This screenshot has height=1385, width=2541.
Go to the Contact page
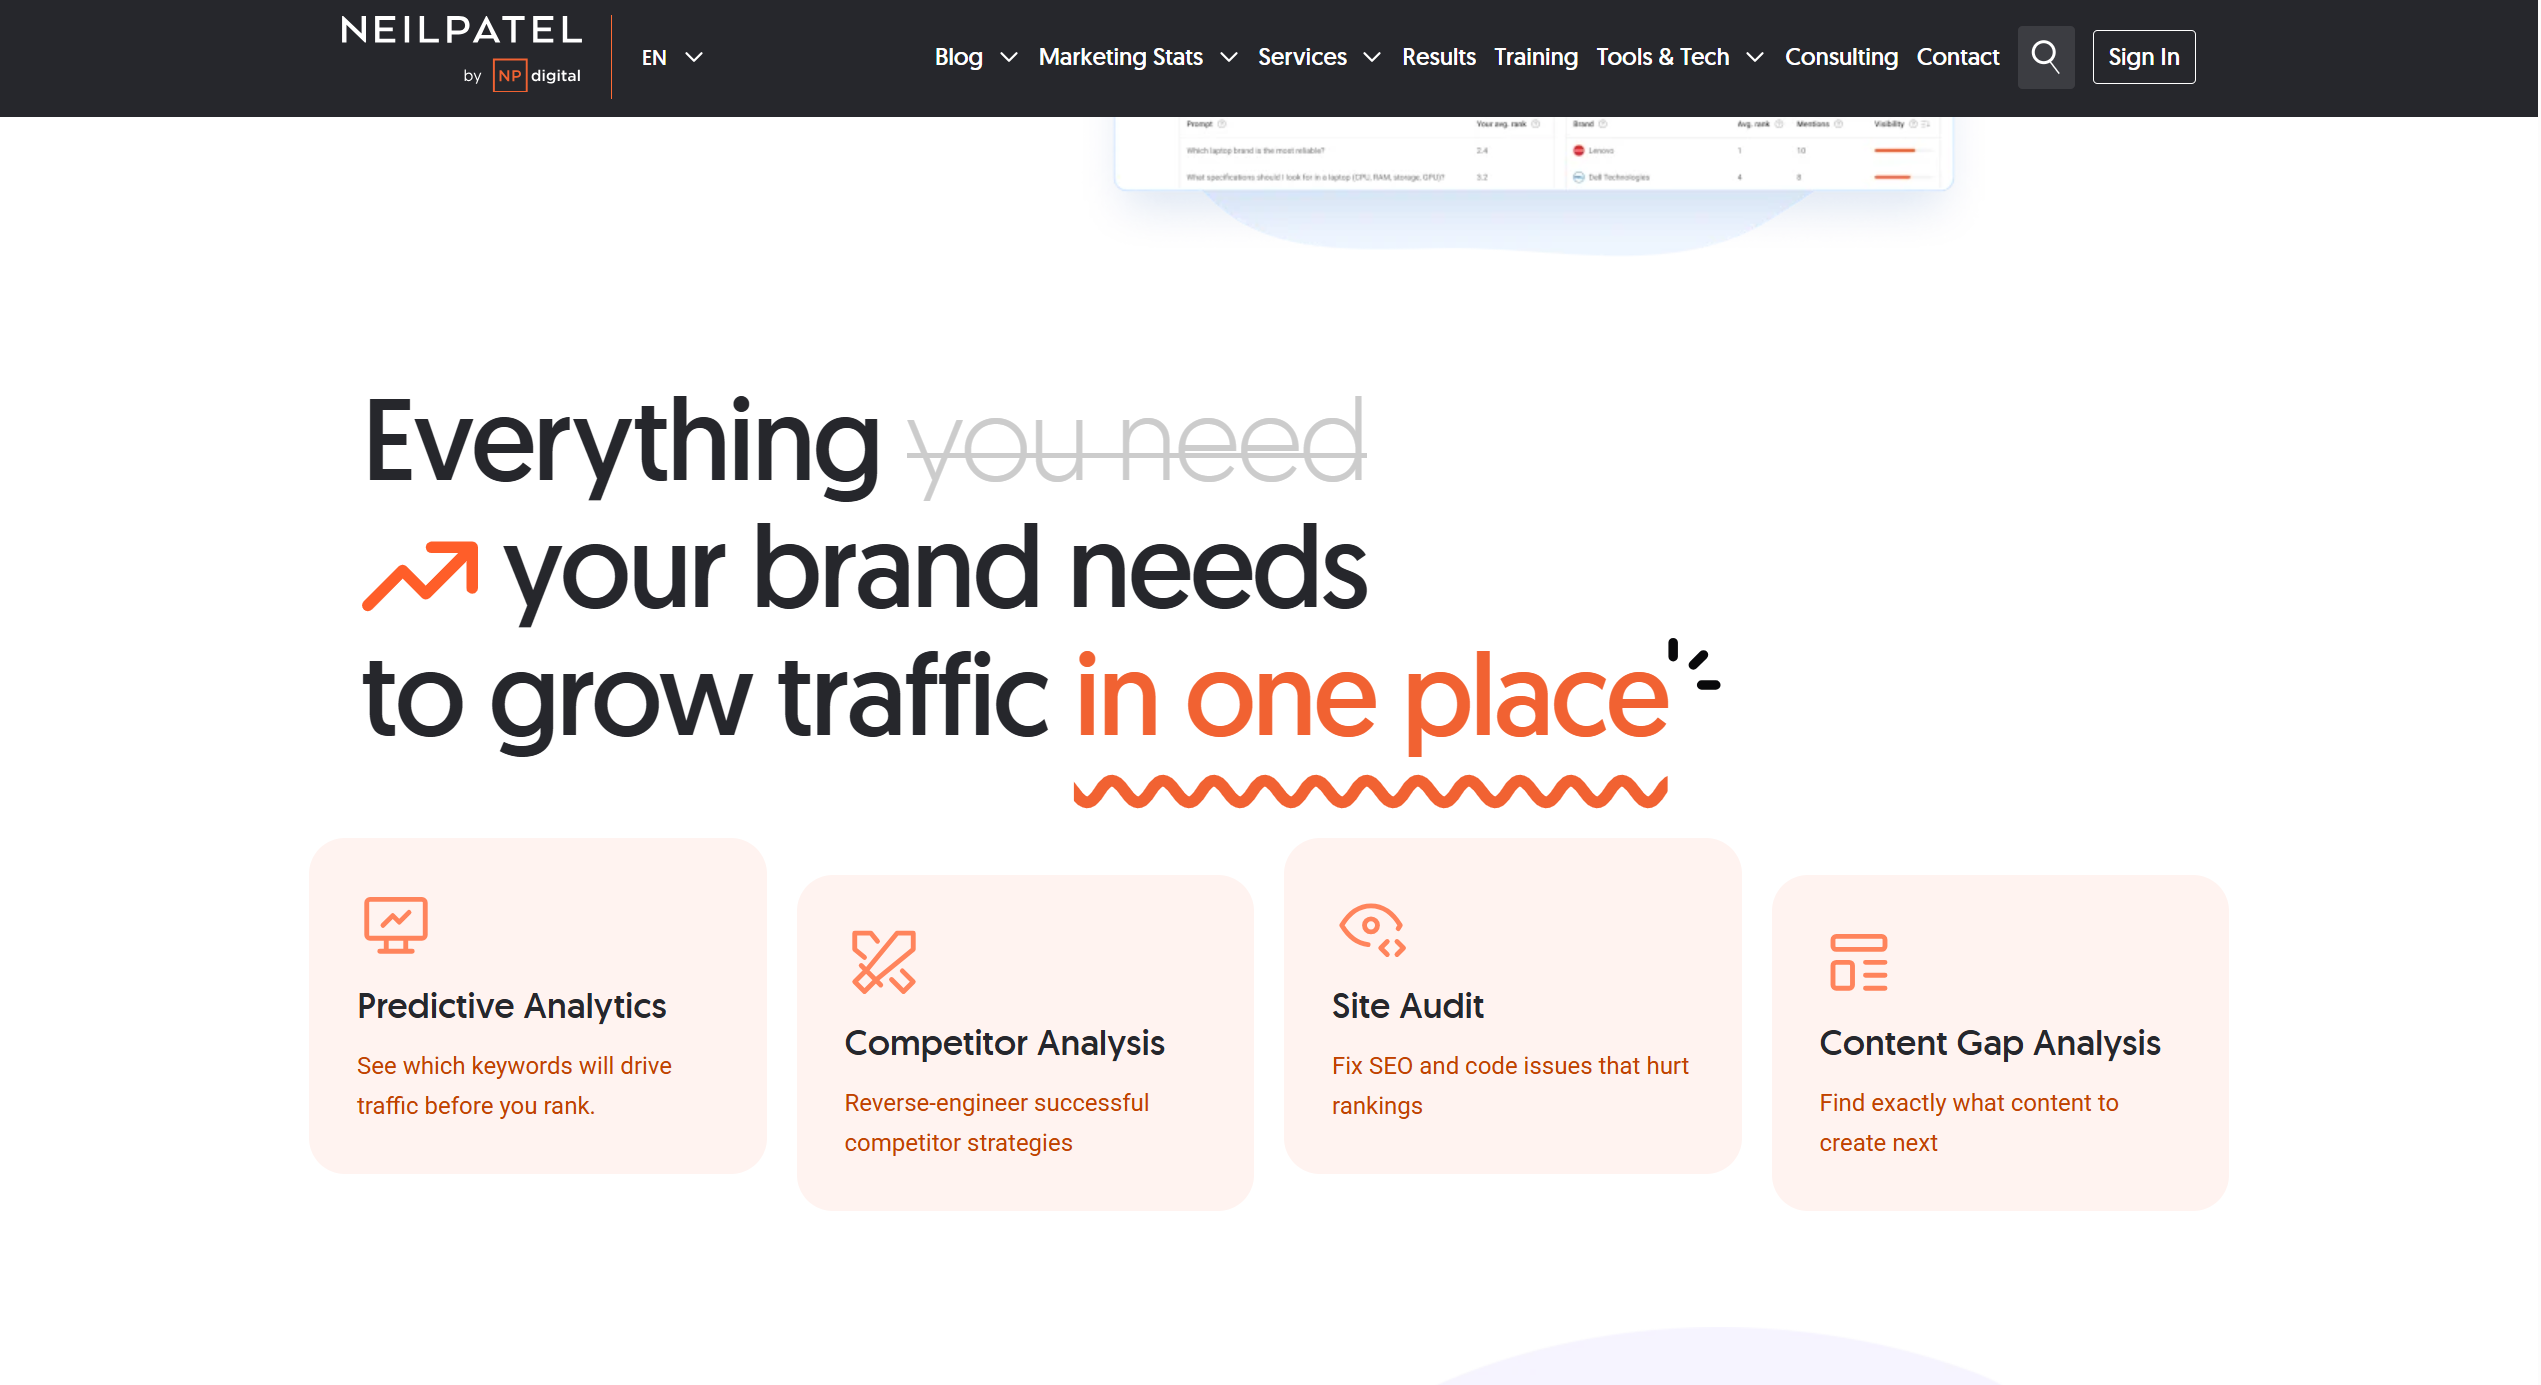click(1959, 57)
